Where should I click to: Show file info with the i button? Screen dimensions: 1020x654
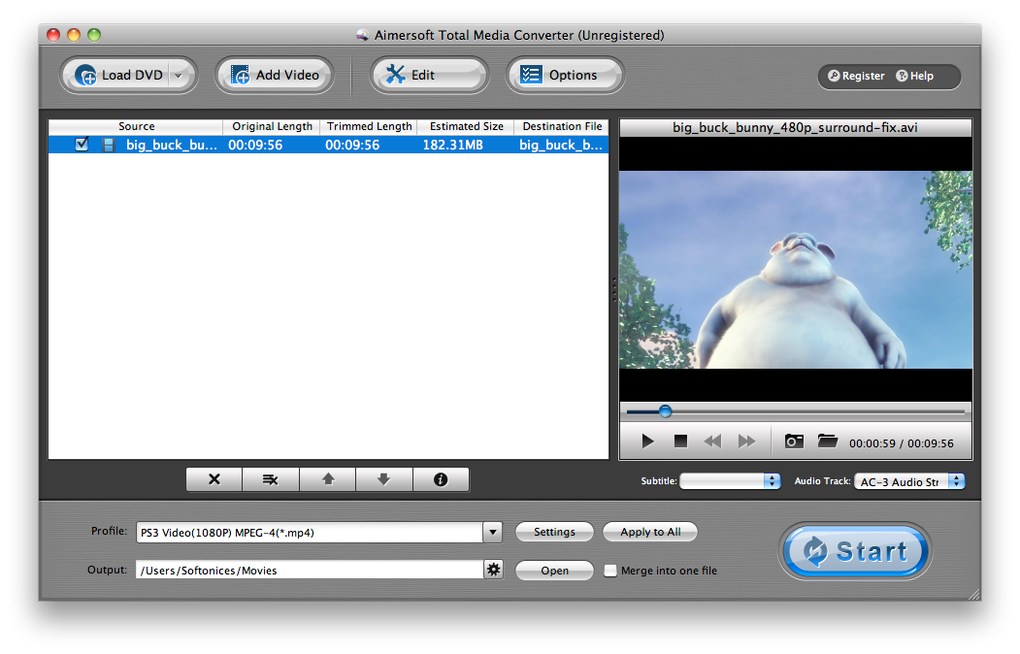pyautogui.click(x=440, y=480)
